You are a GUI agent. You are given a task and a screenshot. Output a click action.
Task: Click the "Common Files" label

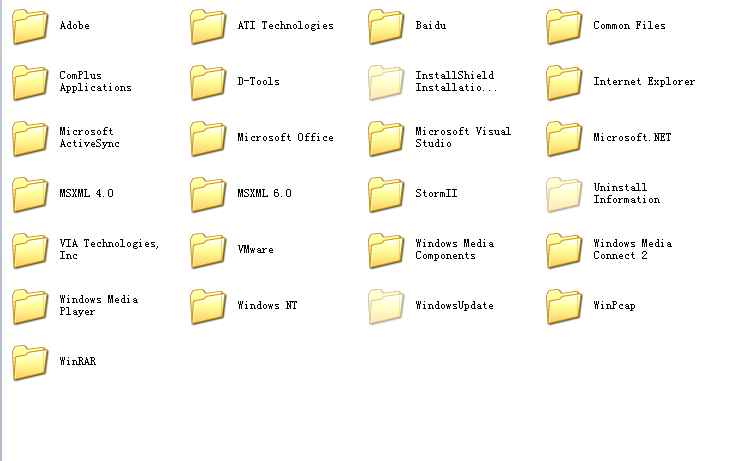(629, 25)
